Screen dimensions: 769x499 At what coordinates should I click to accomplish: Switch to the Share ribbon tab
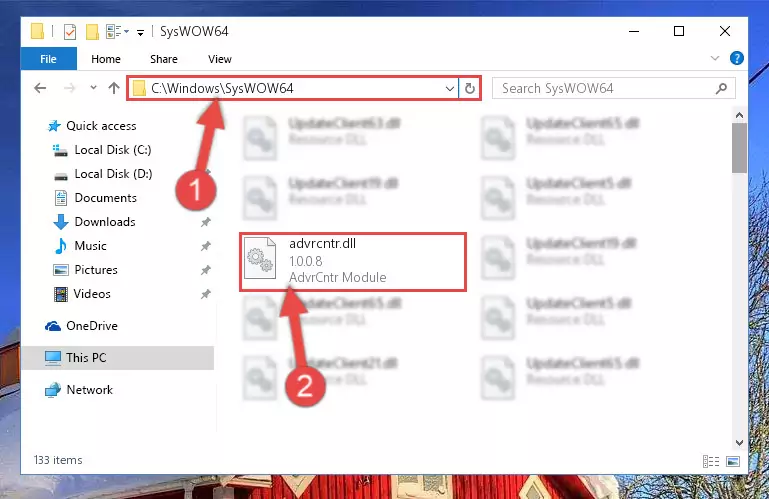click(x=164, y=59)
